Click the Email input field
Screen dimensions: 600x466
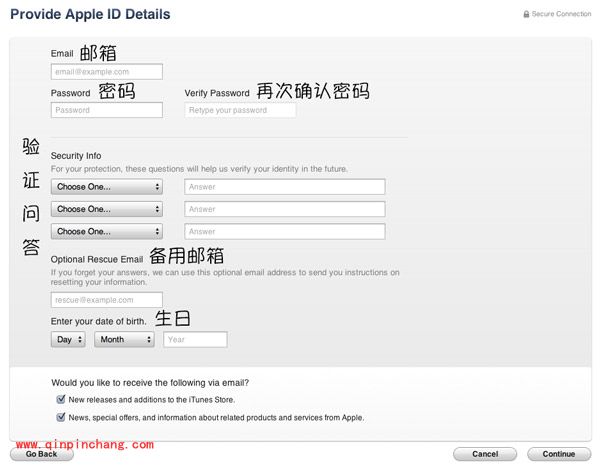tap(107, 72)
